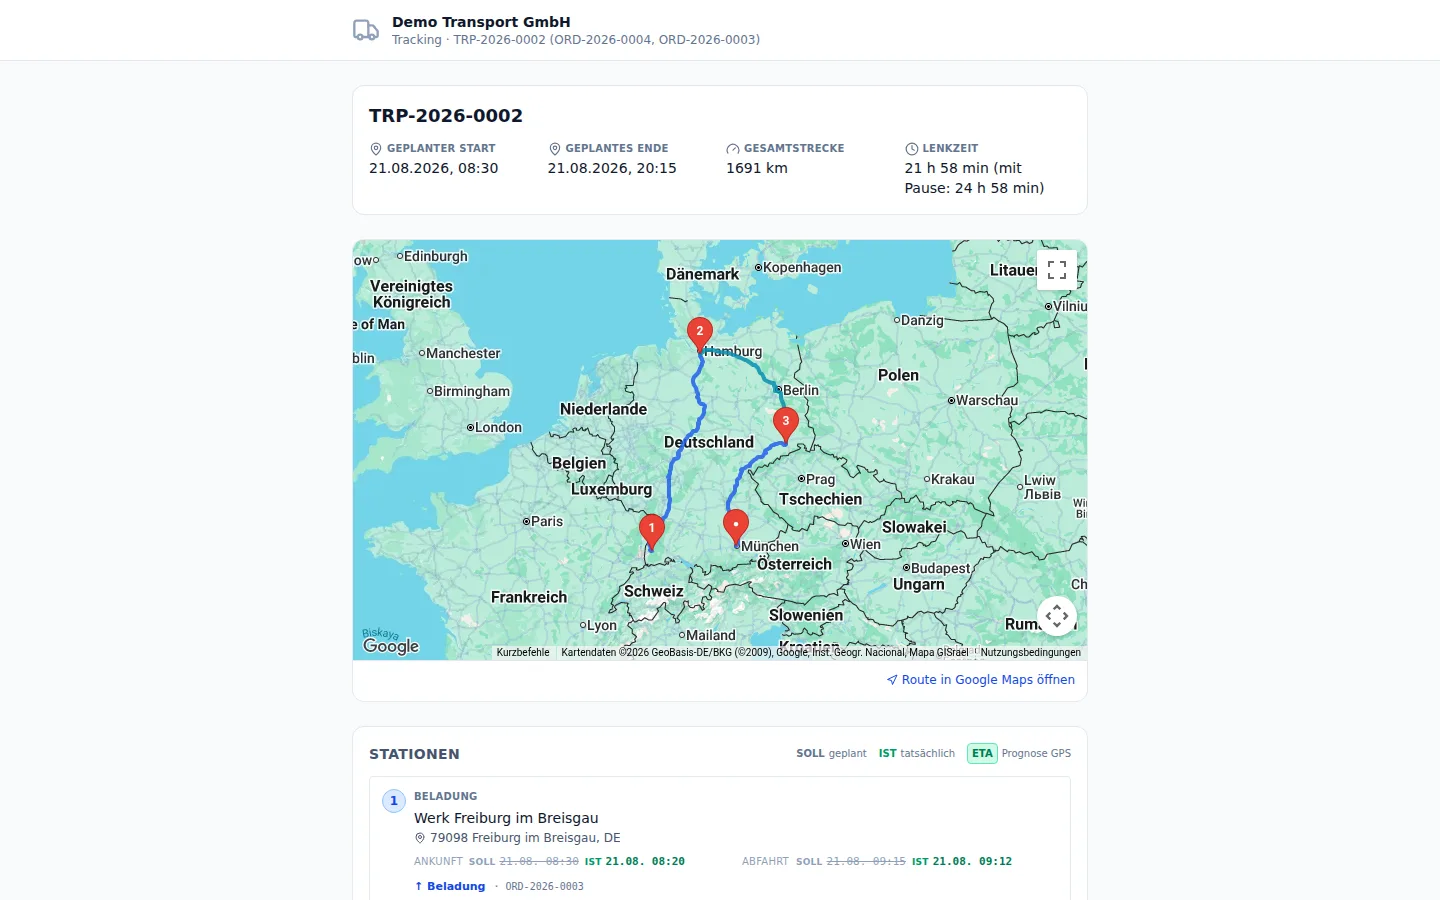1440x900 pixels.
Task: Click the Demo Transport GmbH company name
Action: point(481,22)
